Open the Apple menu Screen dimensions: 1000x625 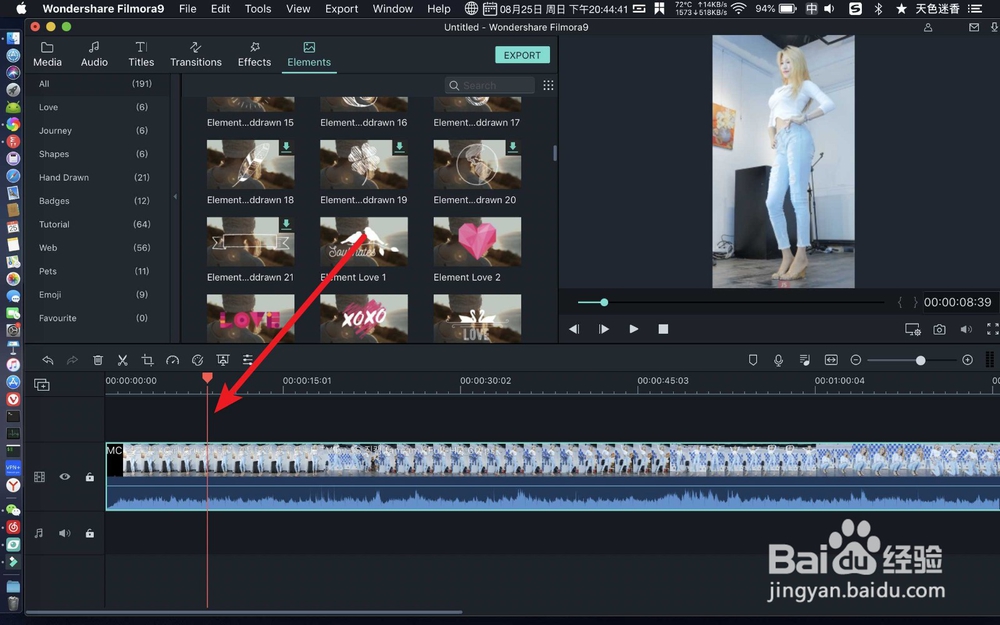pos(21,9)
